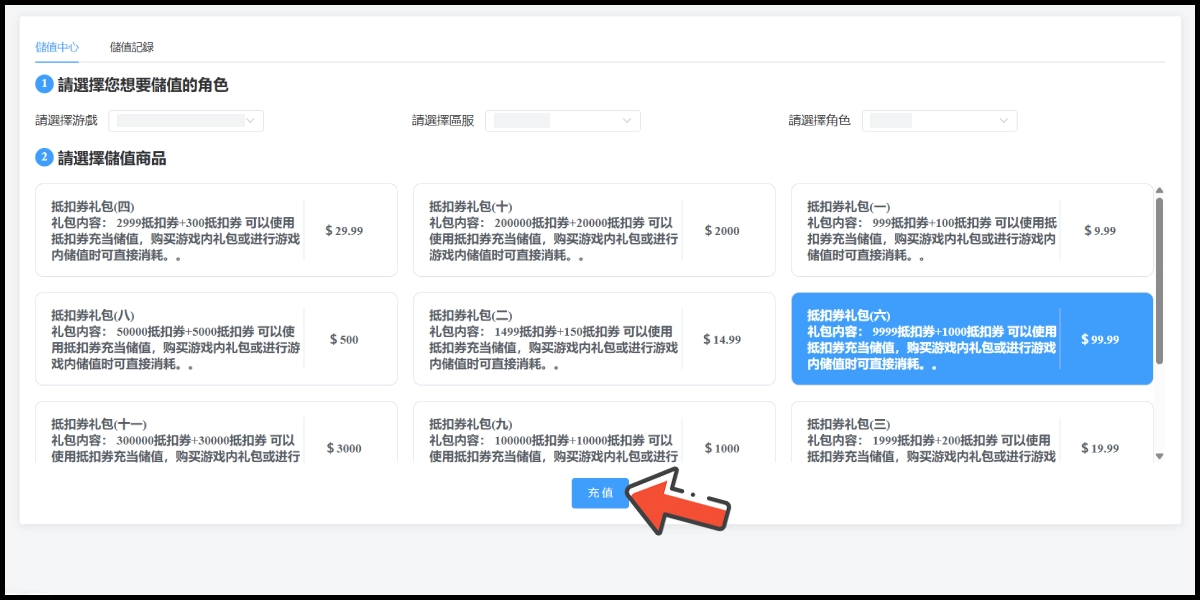Pick 抵扣券礼包(三) priced $19.99
1200x600 pixels.
(x=971, y=435)
